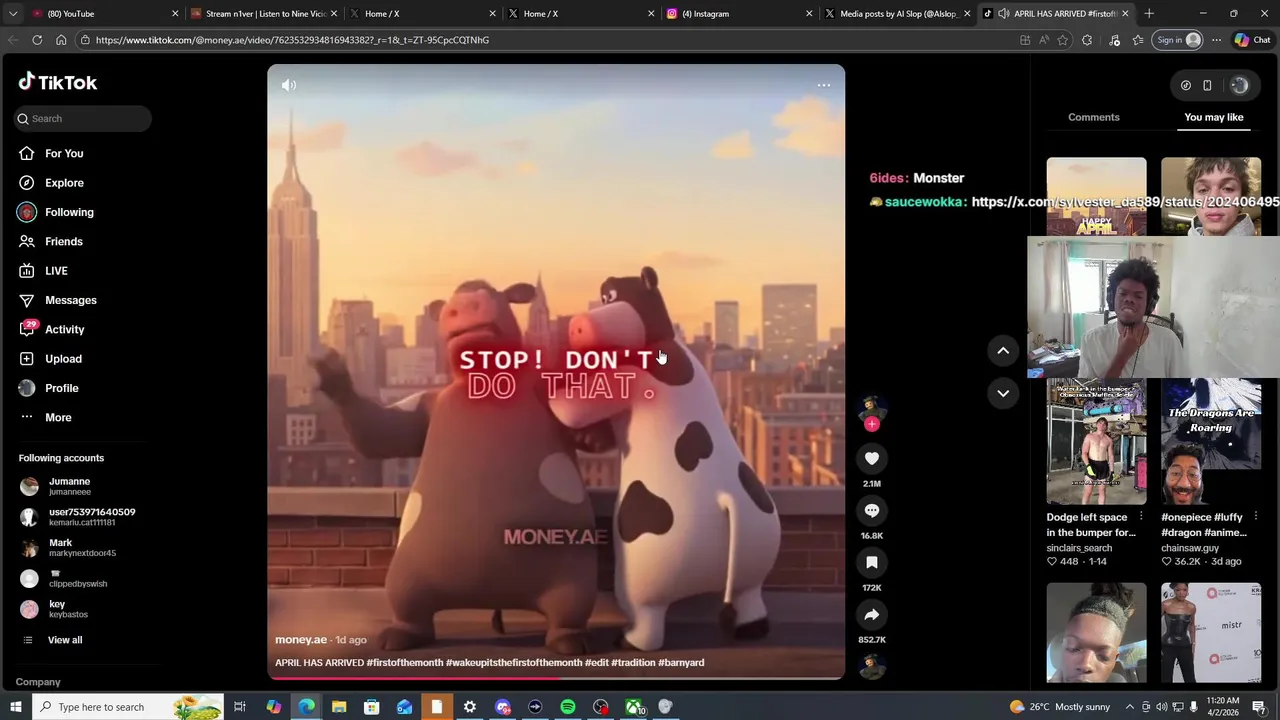Open Edge settings and more ellipsis

pyautogui.click(x=1216, y=40)
